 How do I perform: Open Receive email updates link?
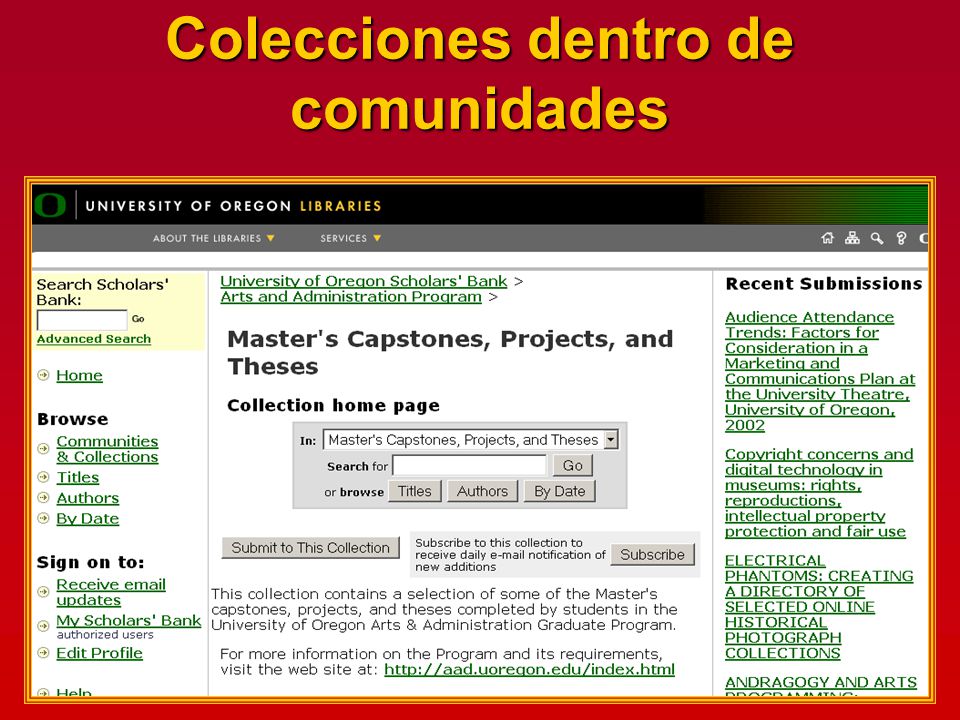[111, 592]
